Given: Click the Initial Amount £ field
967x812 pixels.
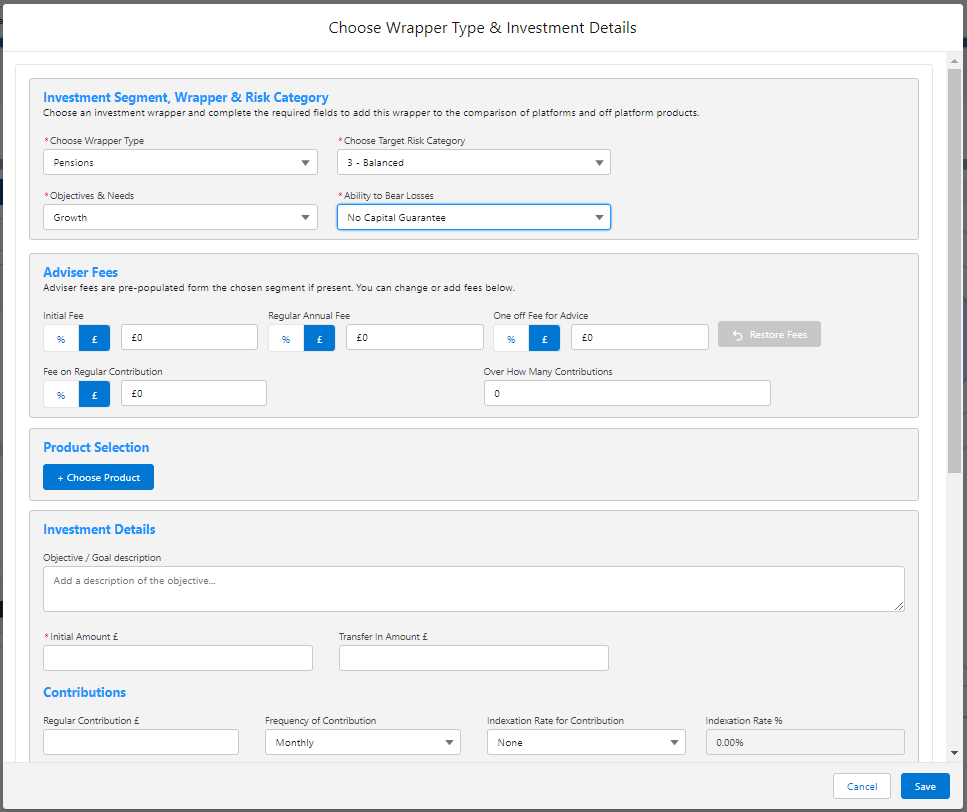Looking at the screenshot, I should tap(178, 658).
